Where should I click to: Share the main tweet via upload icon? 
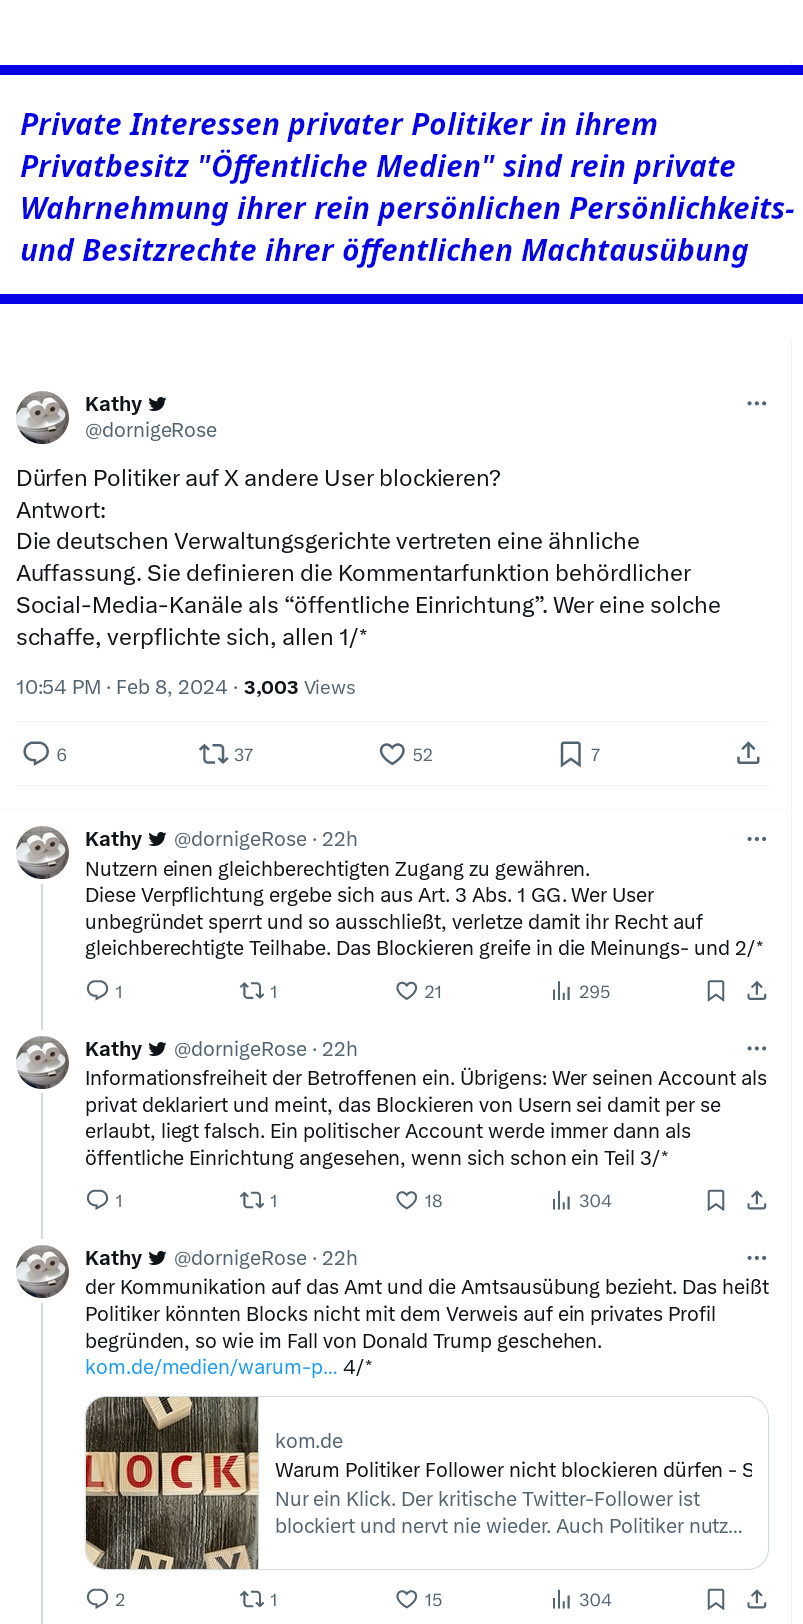(x=748, y=753)
